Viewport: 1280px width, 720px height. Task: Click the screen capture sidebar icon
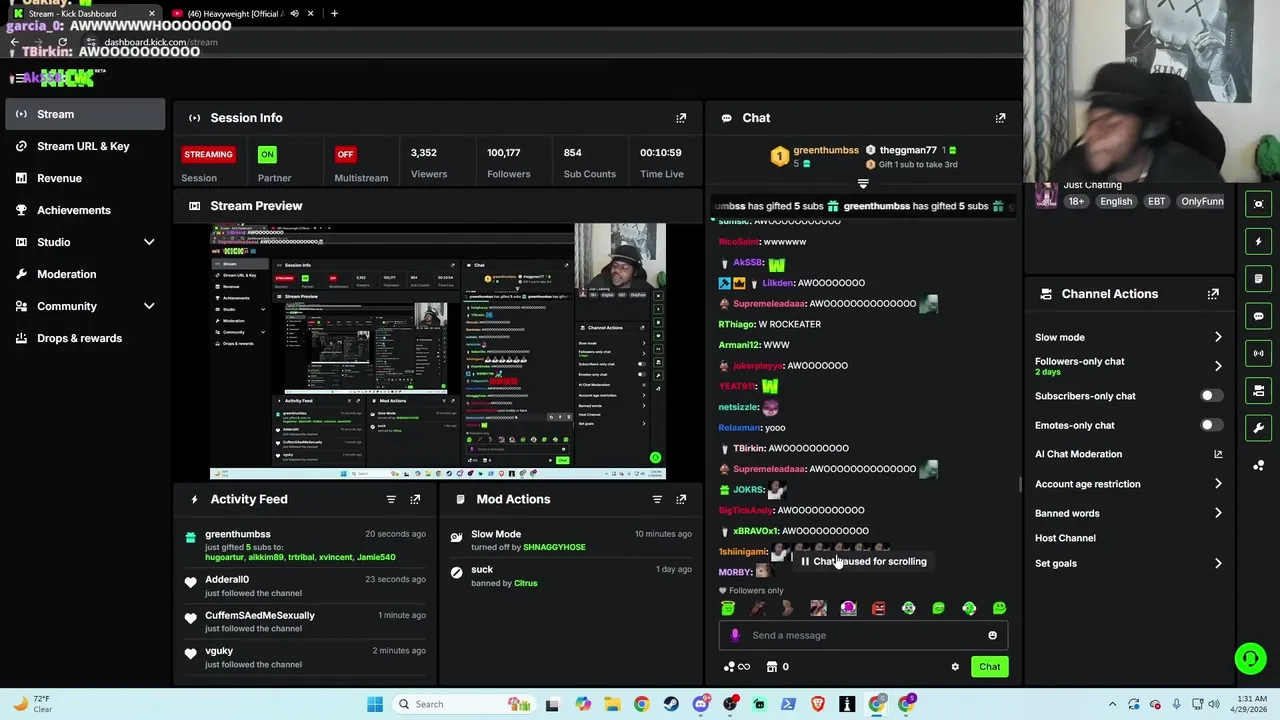point(1258,203)
